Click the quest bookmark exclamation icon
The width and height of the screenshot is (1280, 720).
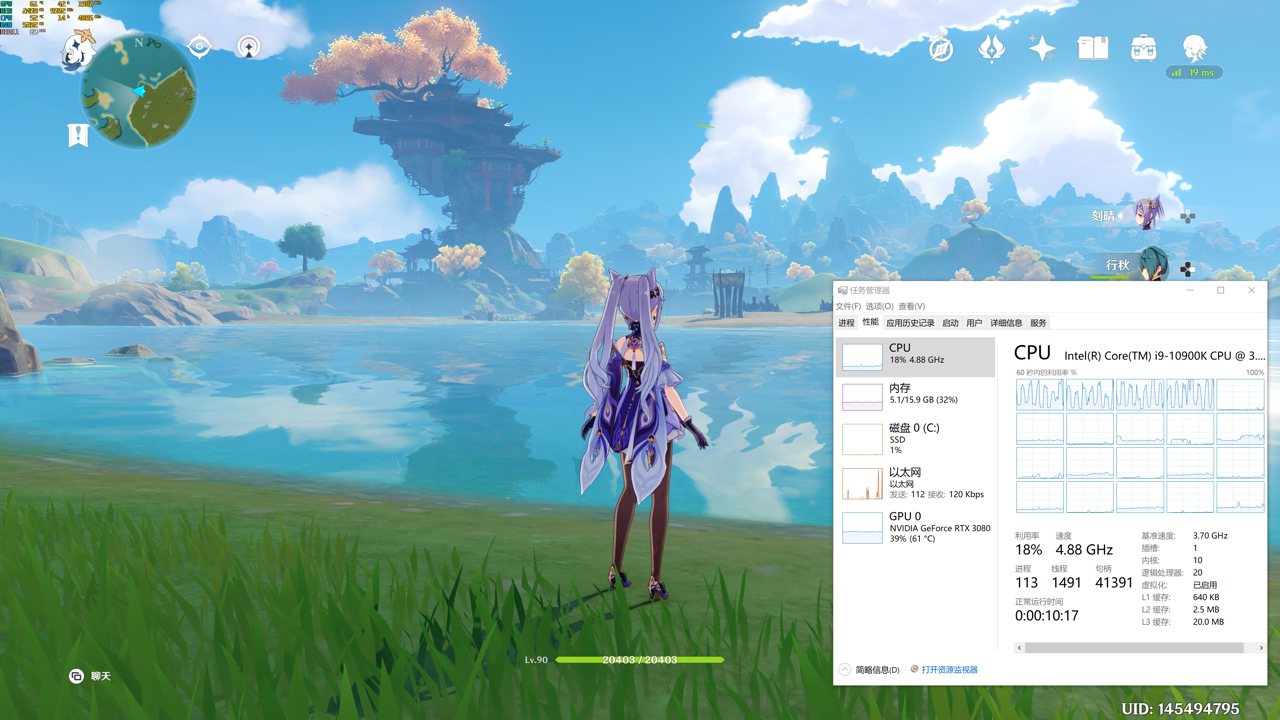point(78,135)
